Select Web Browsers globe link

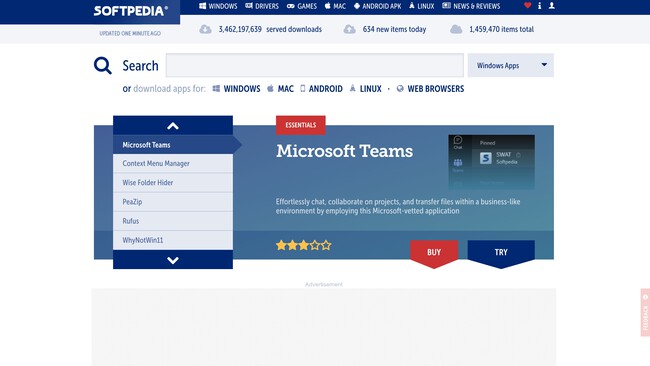430,89
